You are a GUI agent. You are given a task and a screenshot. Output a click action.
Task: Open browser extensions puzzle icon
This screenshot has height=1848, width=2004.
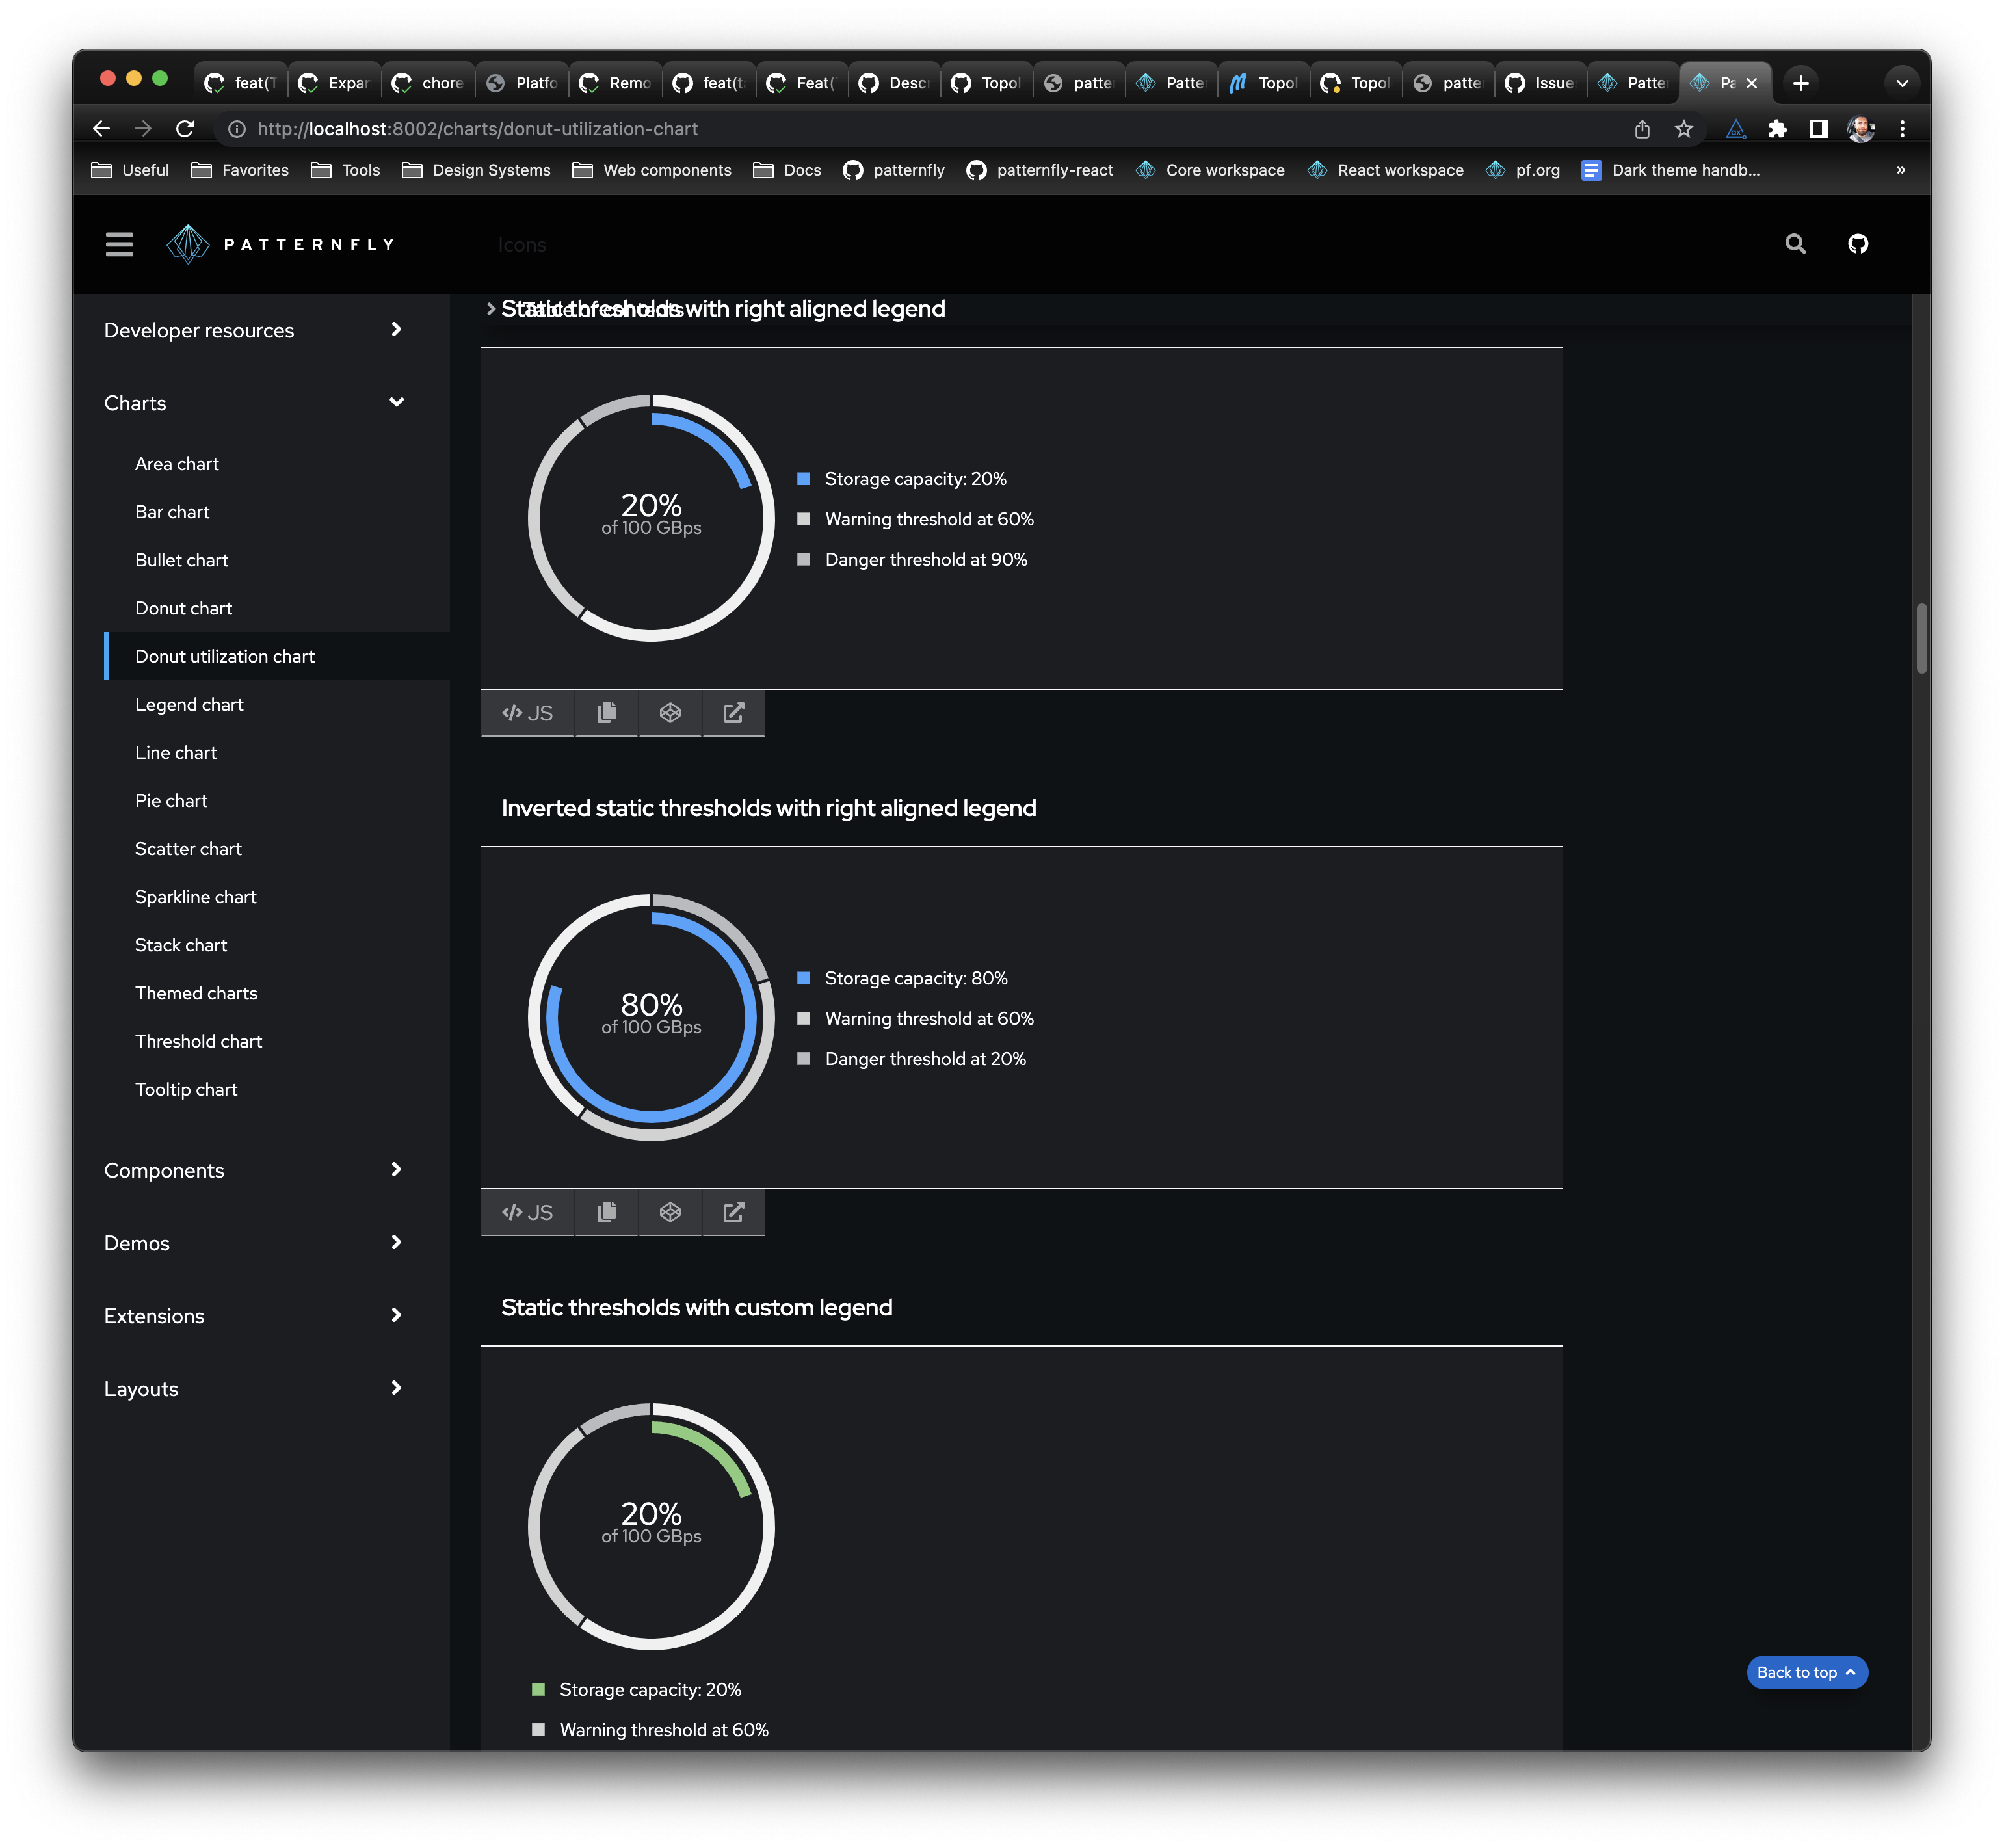[1777, 129]
